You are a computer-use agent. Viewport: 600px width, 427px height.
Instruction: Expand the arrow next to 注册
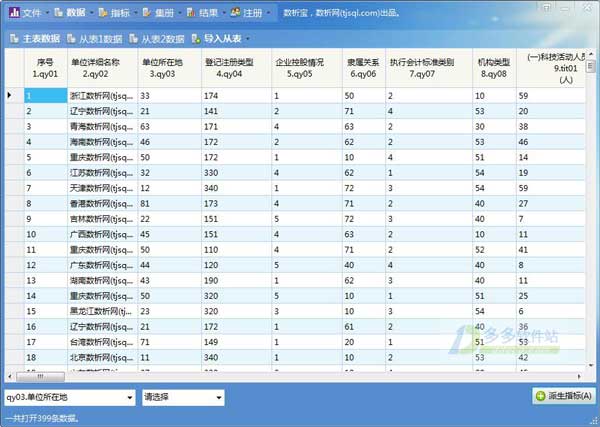[268, 13]
